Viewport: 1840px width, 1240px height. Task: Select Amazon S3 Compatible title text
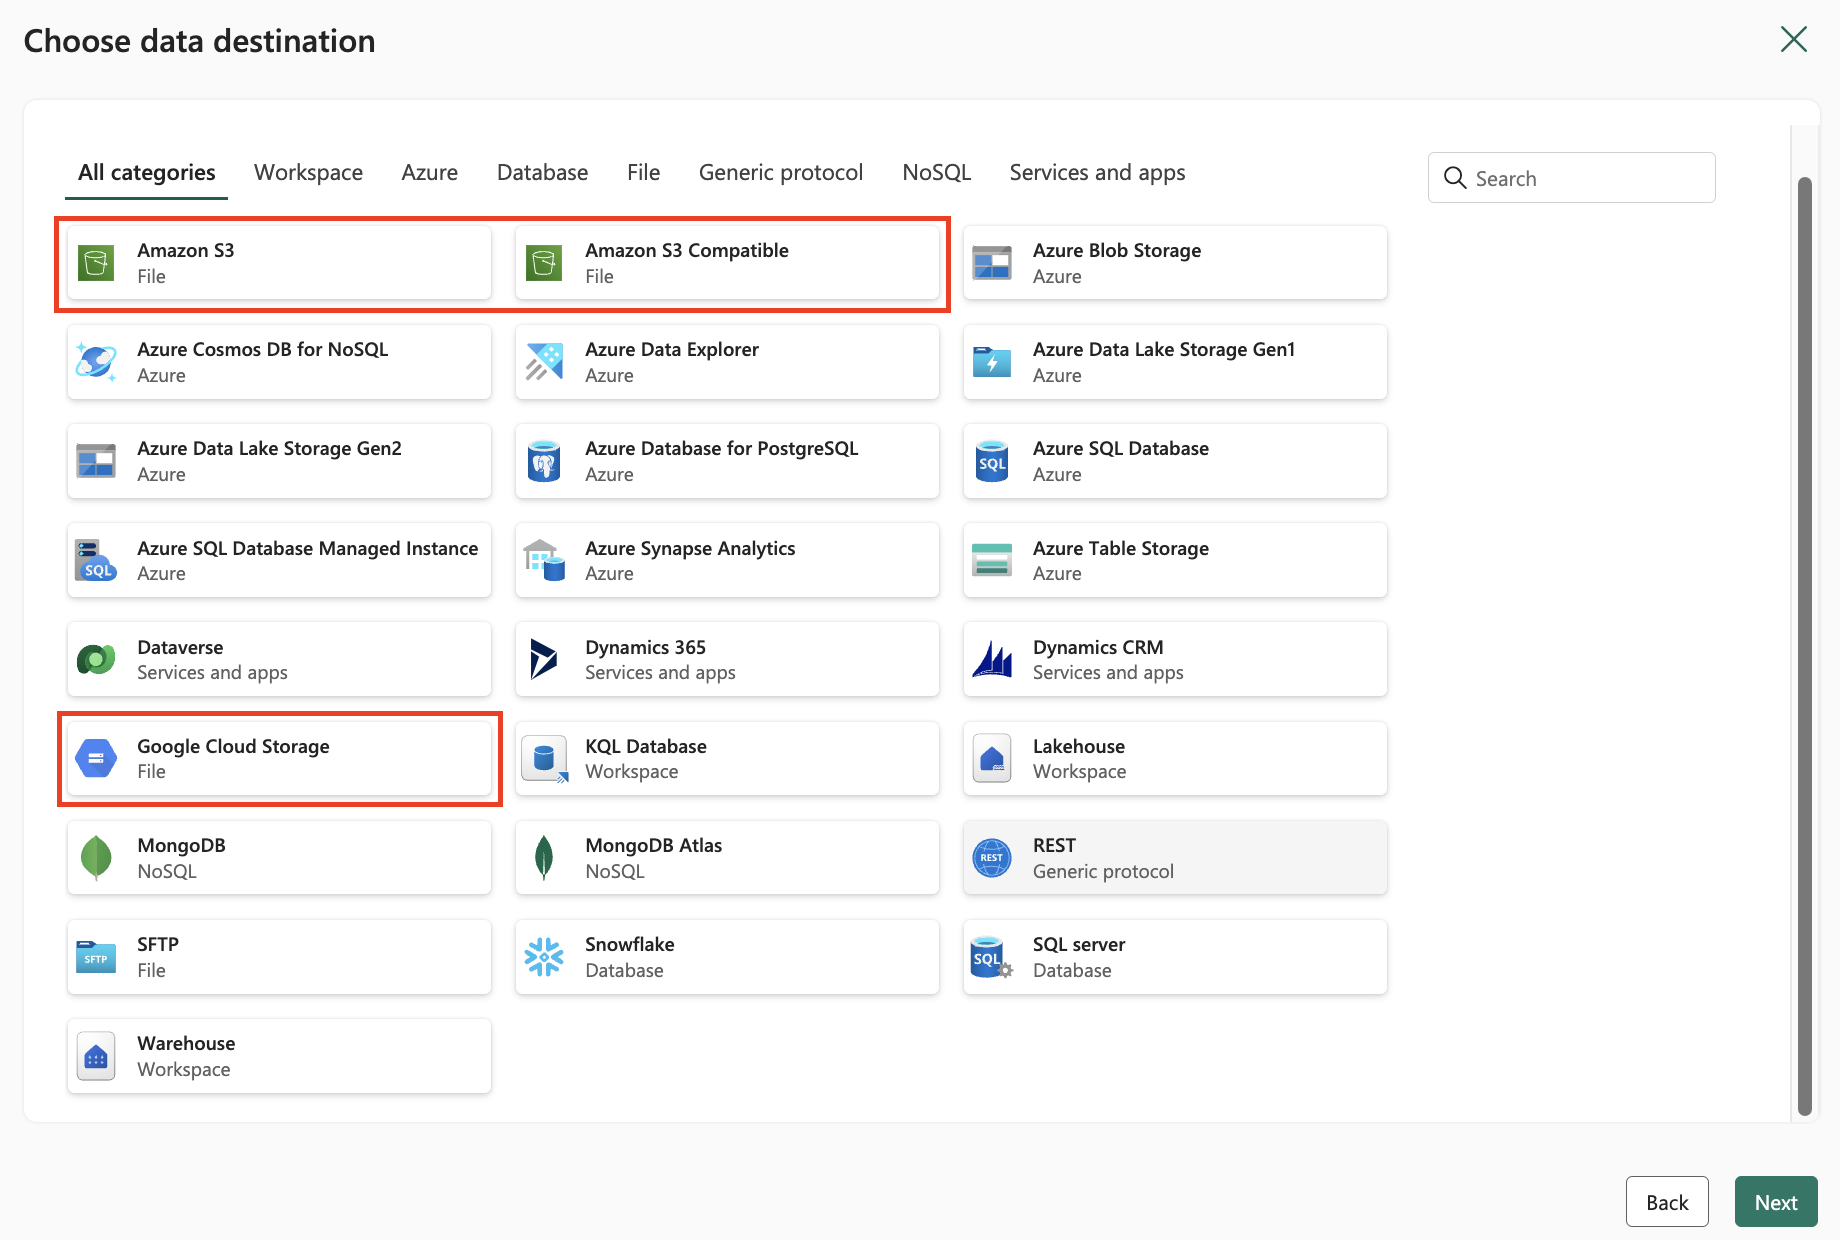pyautogui.click(x=687, y=250)
